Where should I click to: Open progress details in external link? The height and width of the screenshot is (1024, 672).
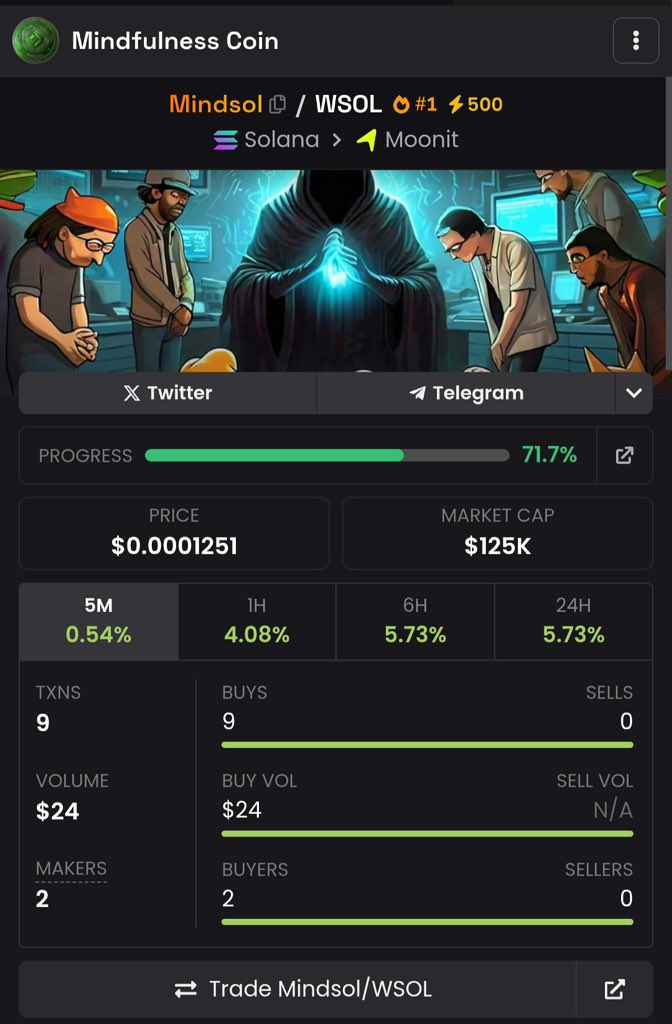[624, 455]
